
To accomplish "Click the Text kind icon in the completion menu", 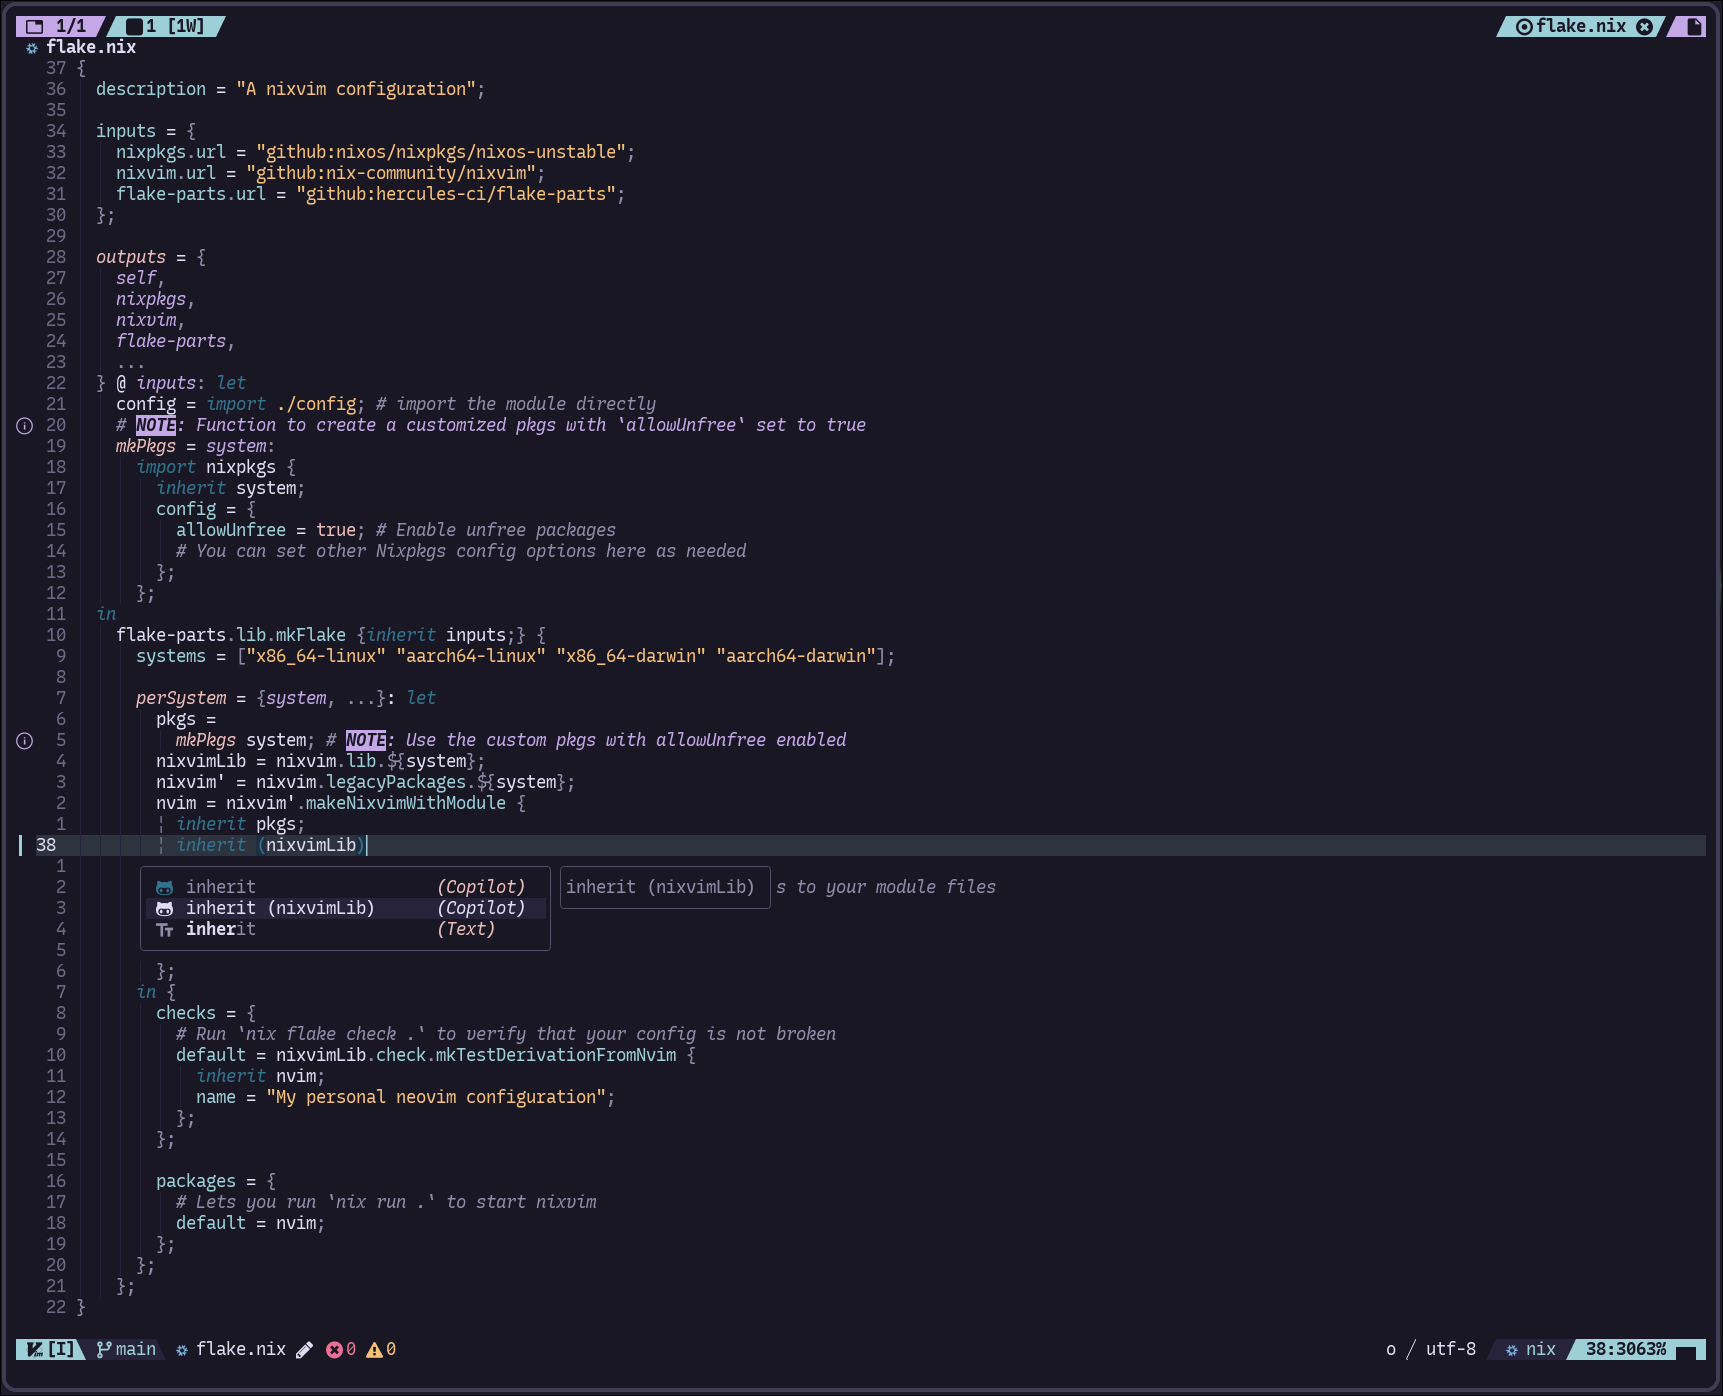I will coord(165,930).
